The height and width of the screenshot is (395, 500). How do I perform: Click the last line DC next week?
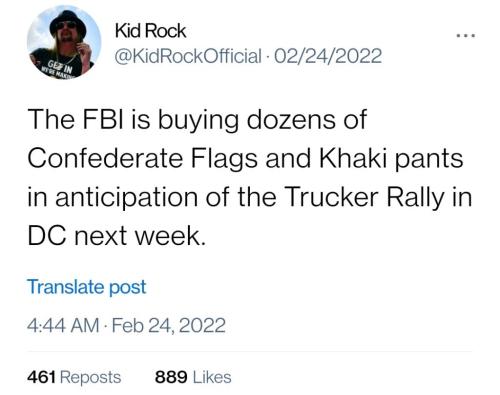pyautogui.click(x=116, y=235)
